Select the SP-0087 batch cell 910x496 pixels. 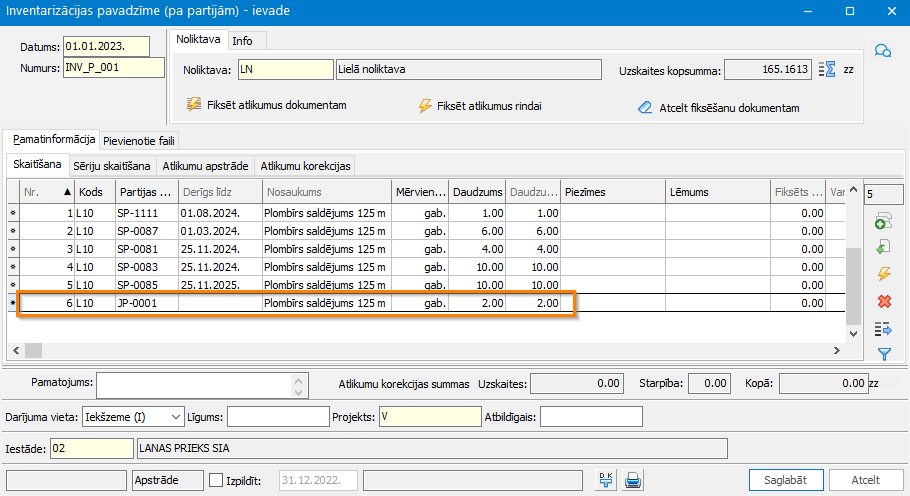(147, 231)
